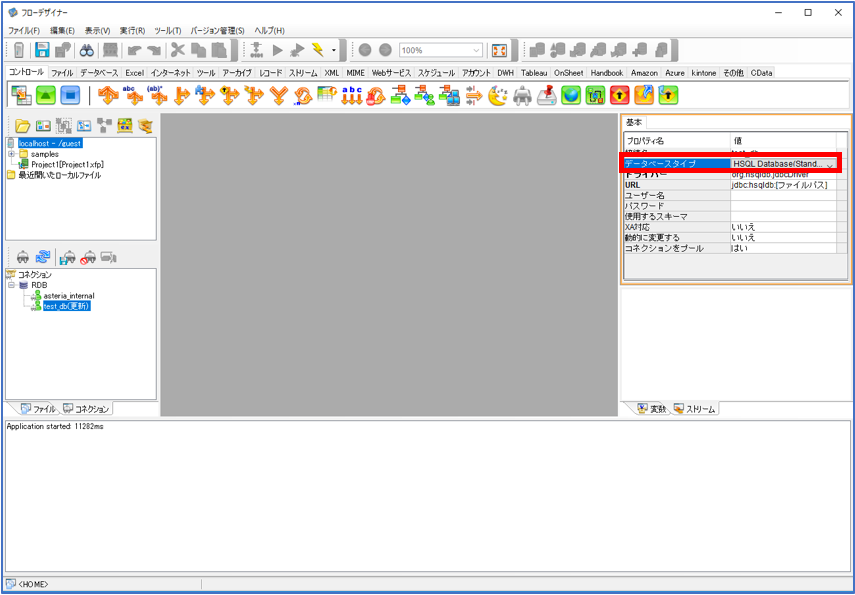Switch to the CData component tab
This screenshot has width=855, height=595.
[x=761, y=73]
